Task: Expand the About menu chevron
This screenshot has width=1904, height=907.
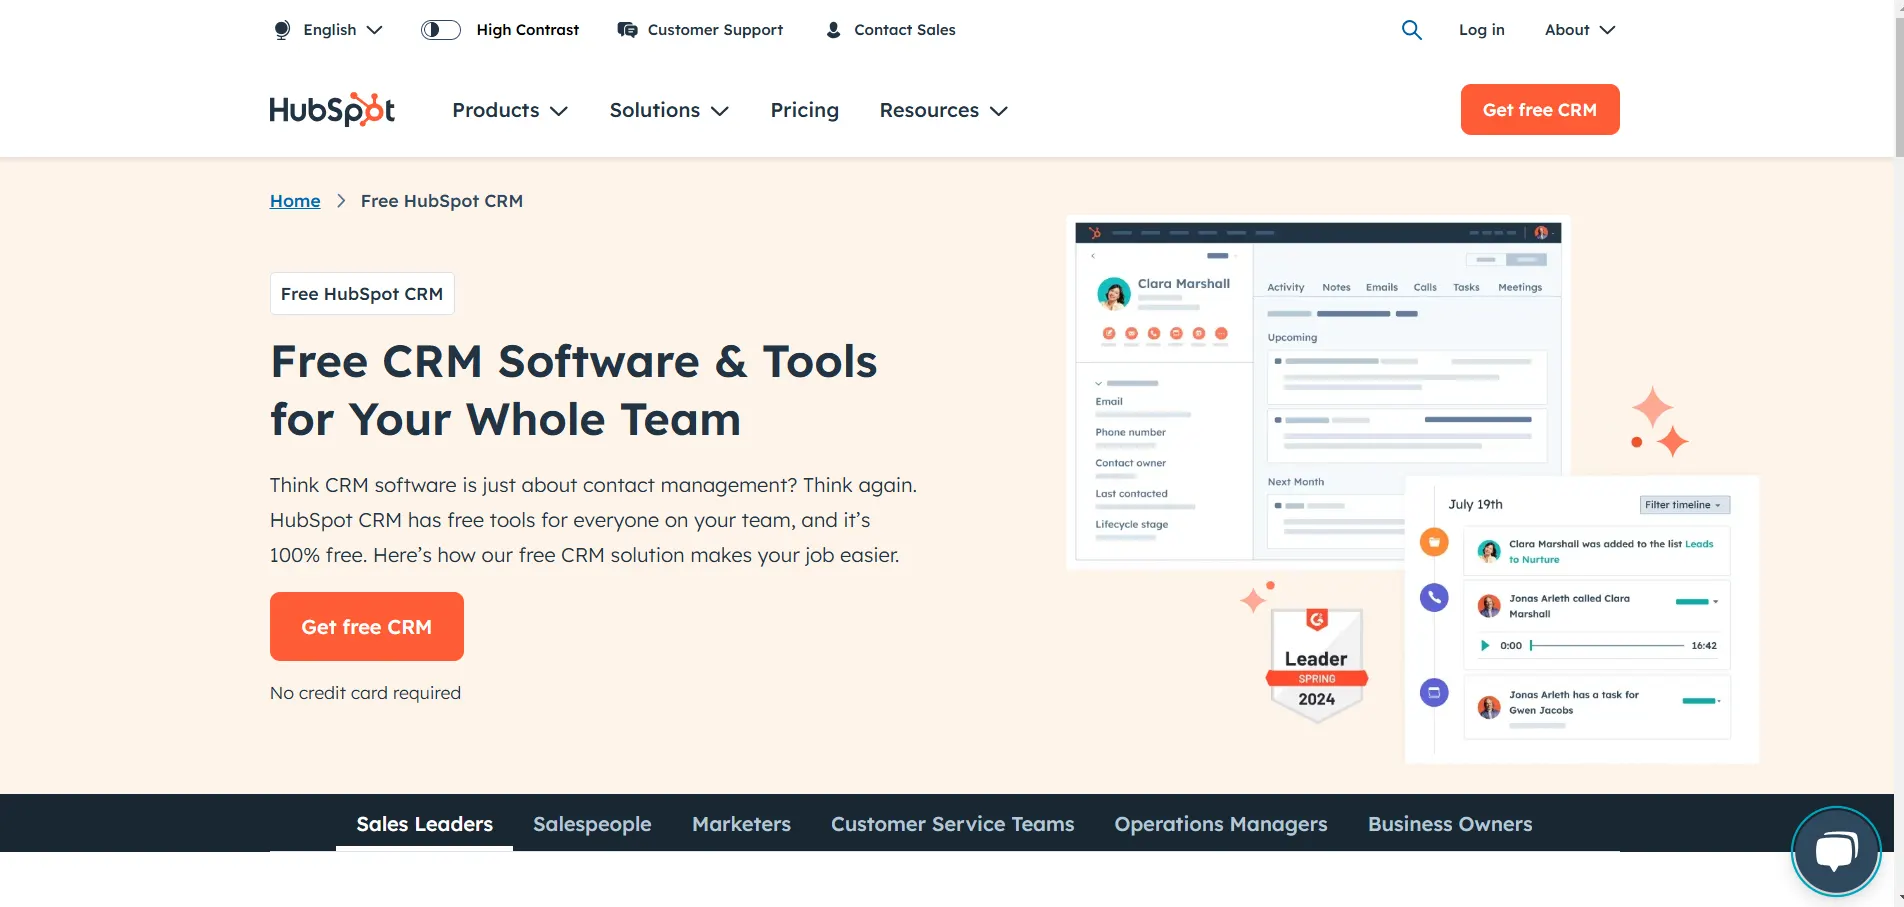Action: [x=1606, y=30]
